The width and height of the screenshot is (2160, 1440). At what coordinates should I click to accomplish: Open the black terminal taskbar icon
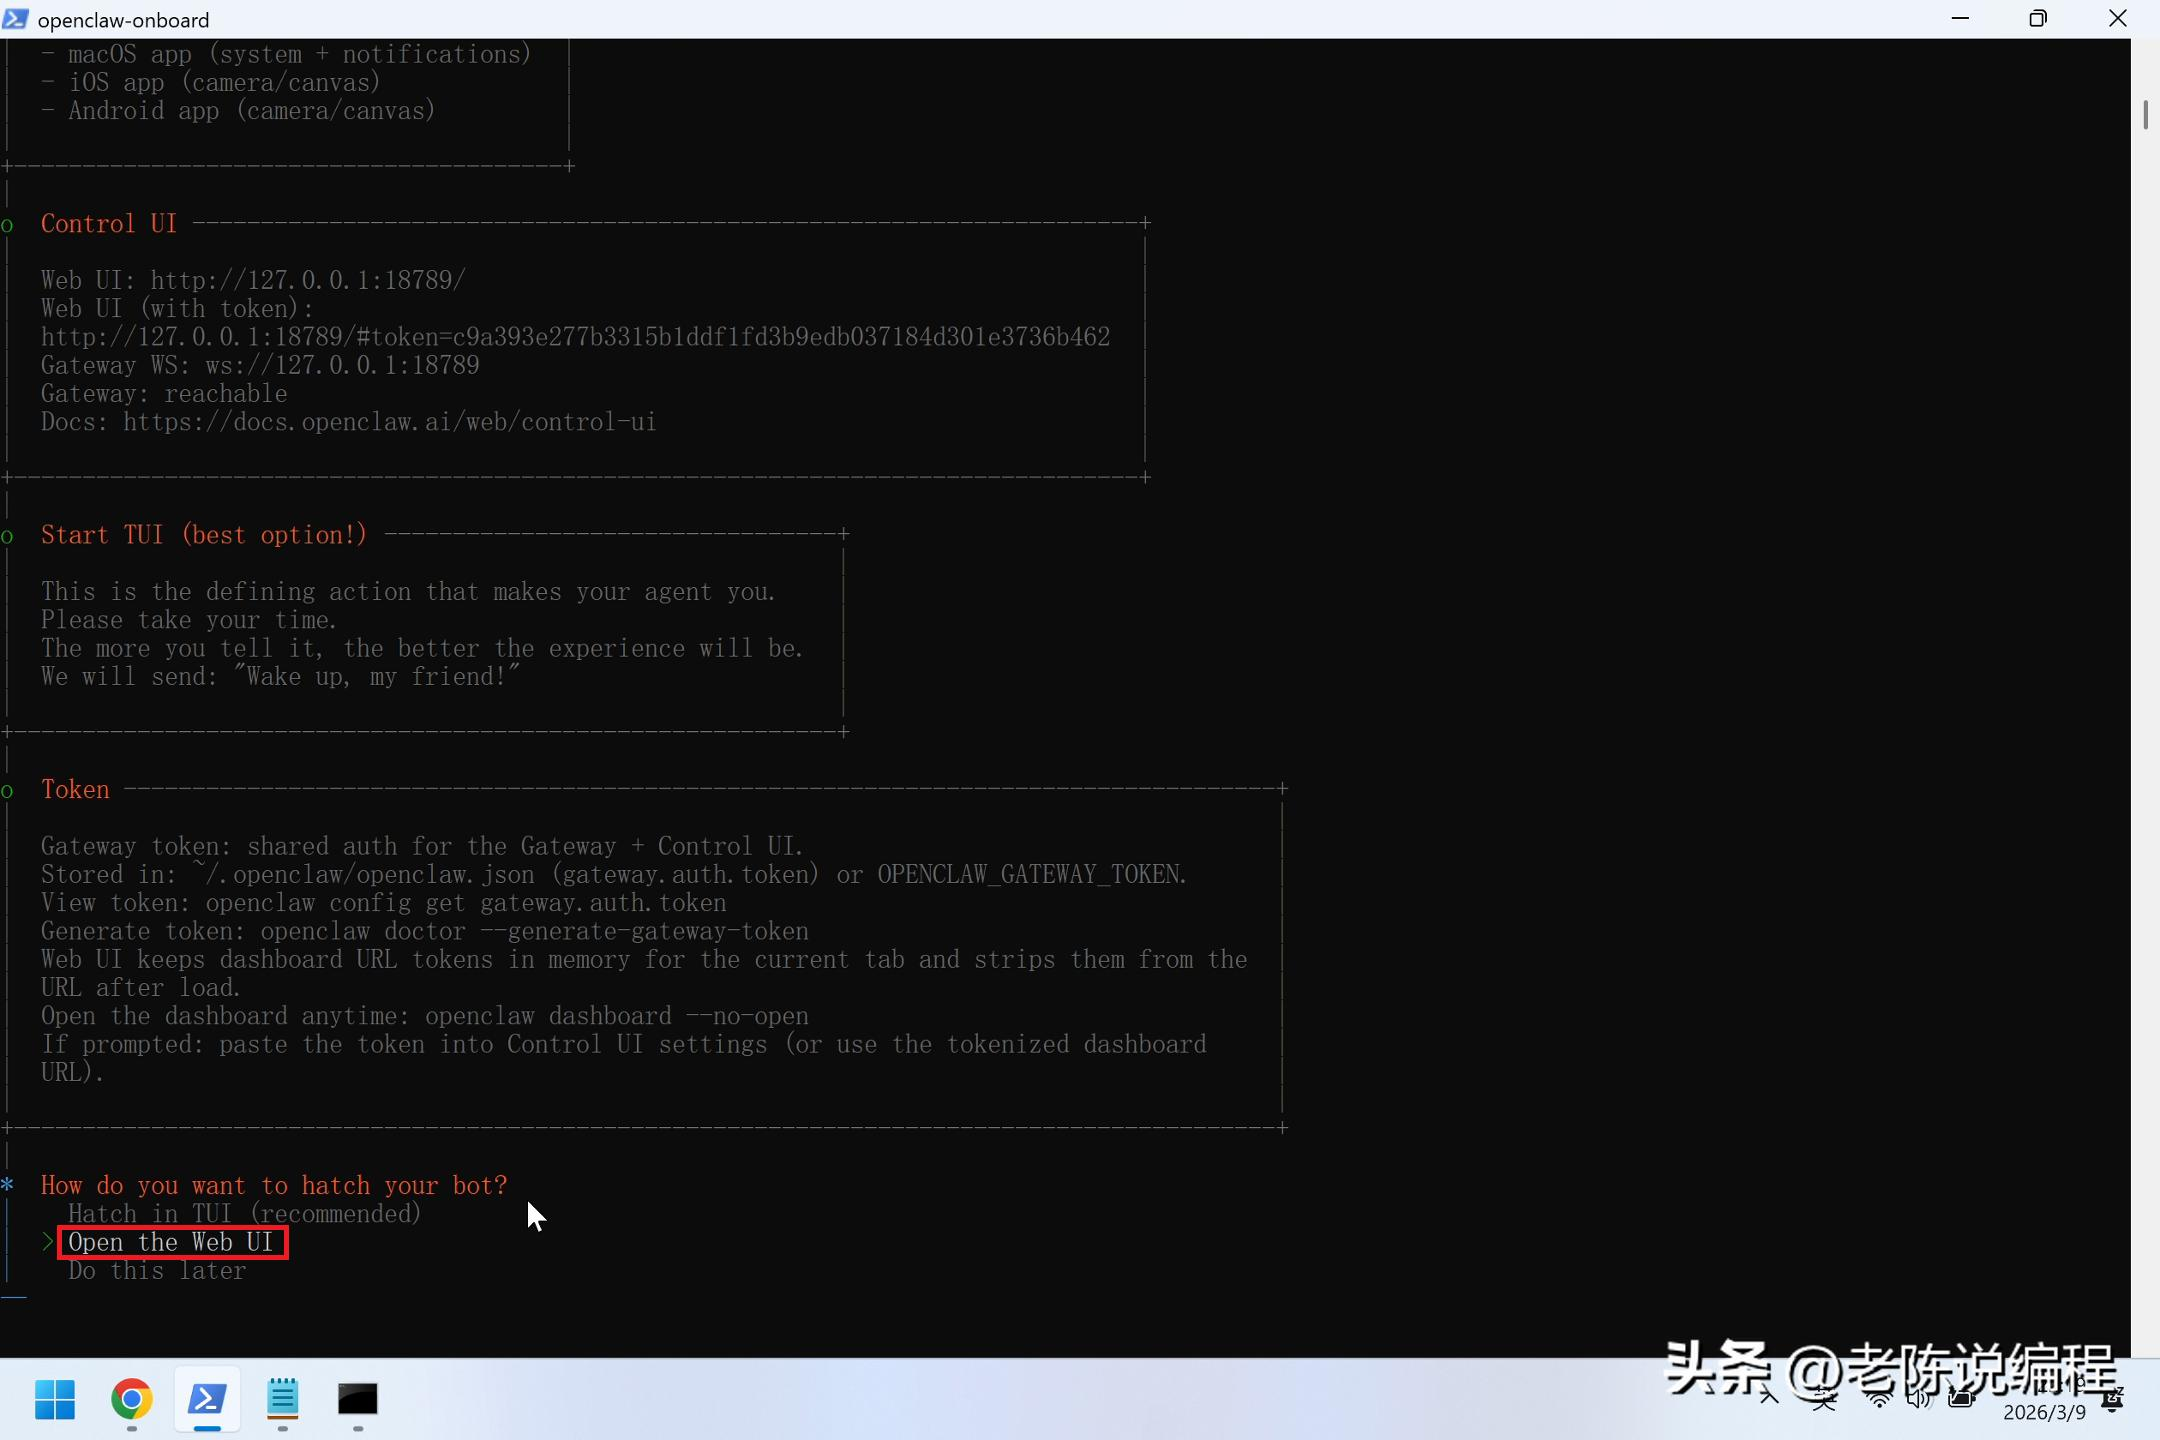point(358,1399)
